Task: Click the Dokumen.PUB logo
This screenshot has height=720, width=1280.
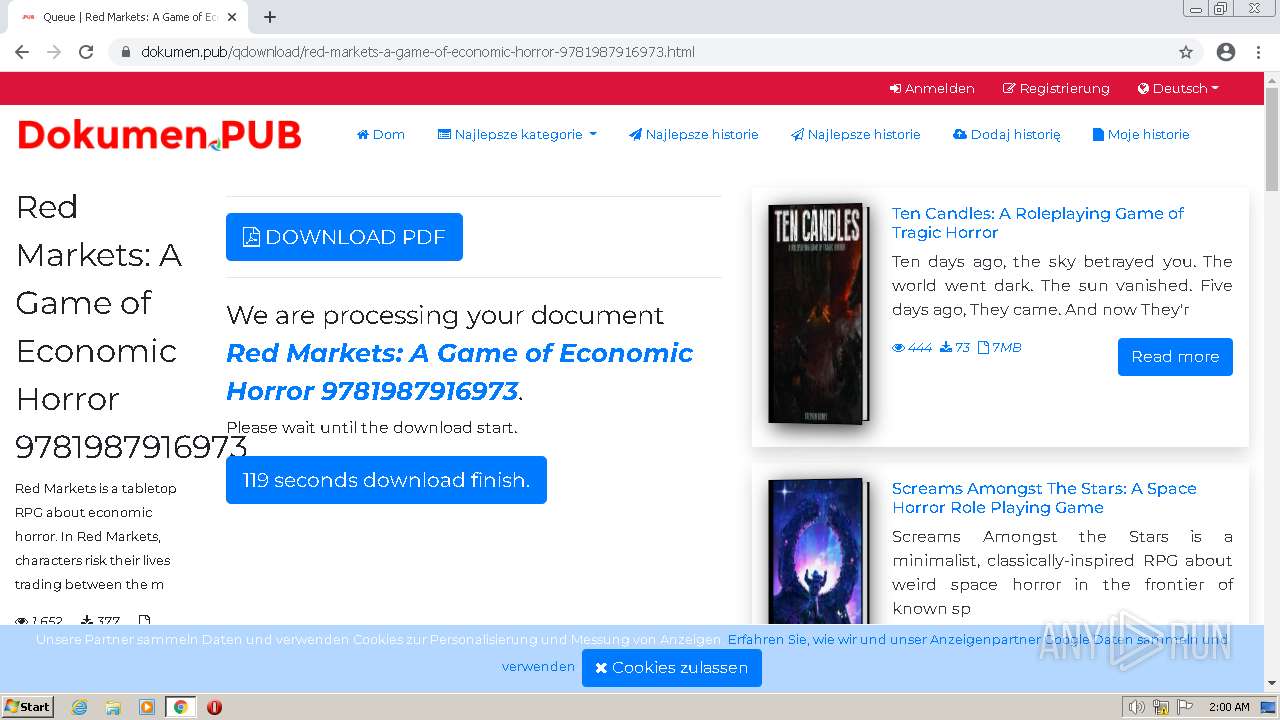Action: [x=159, y=135]
